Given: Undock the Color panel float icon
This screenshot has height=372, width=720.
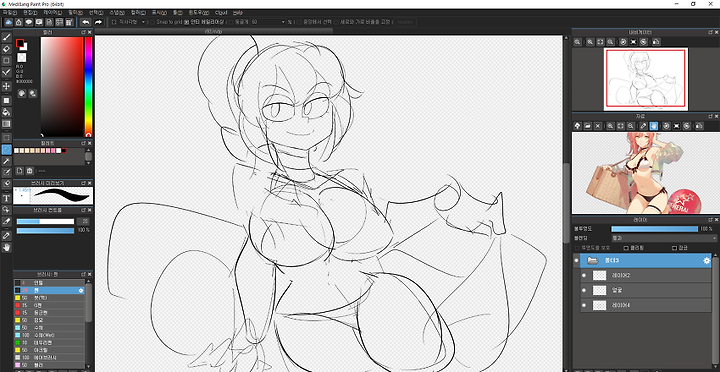Looking at the screenshot, I should click(84, 32).
